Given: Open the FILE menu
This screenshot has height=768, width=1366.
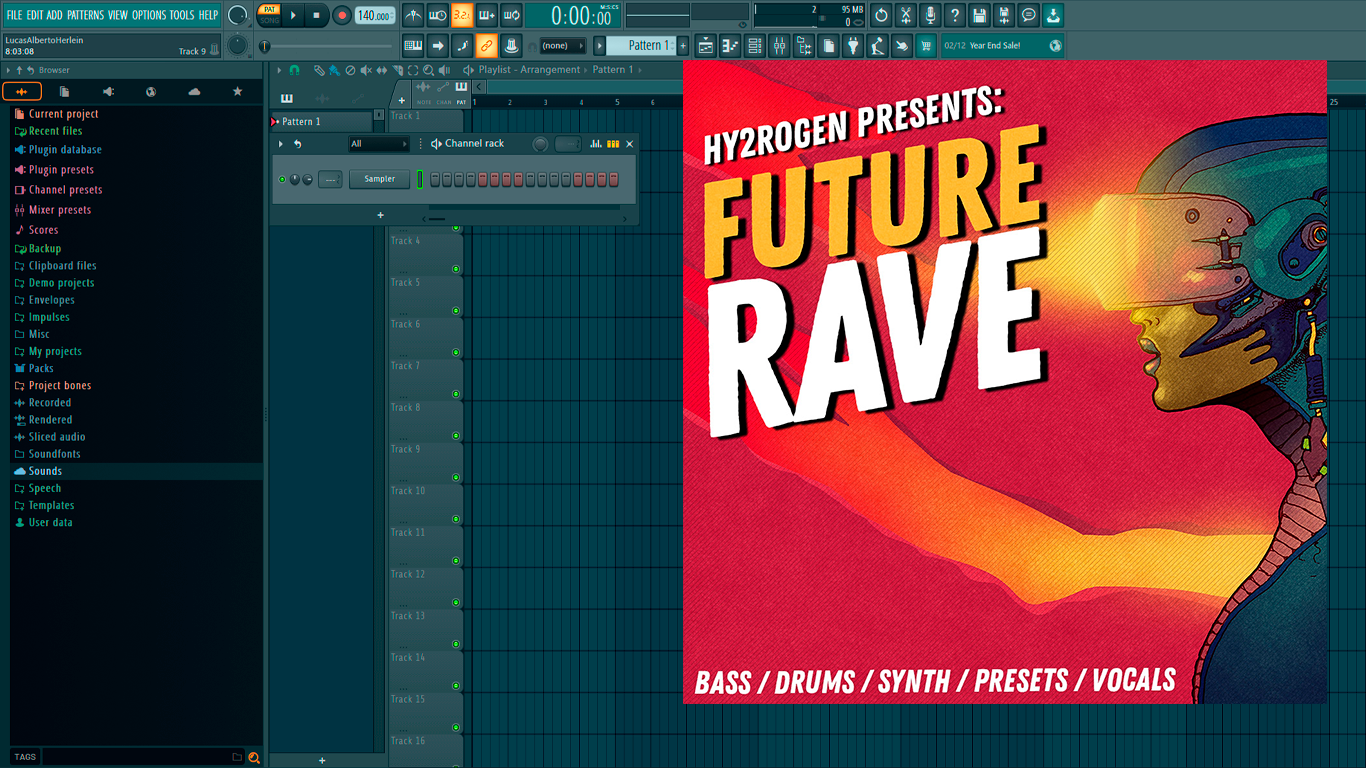Looking at the screenshot, I should pos(14,15).
